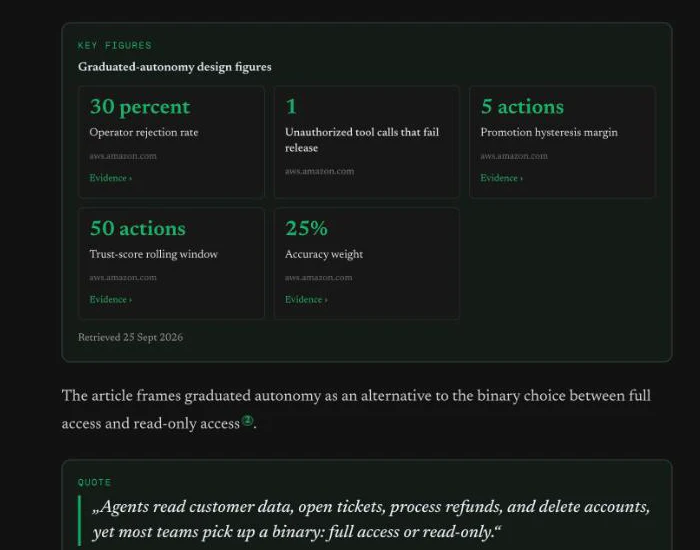Click Trust-score rolling window label

tap(154, 254)
